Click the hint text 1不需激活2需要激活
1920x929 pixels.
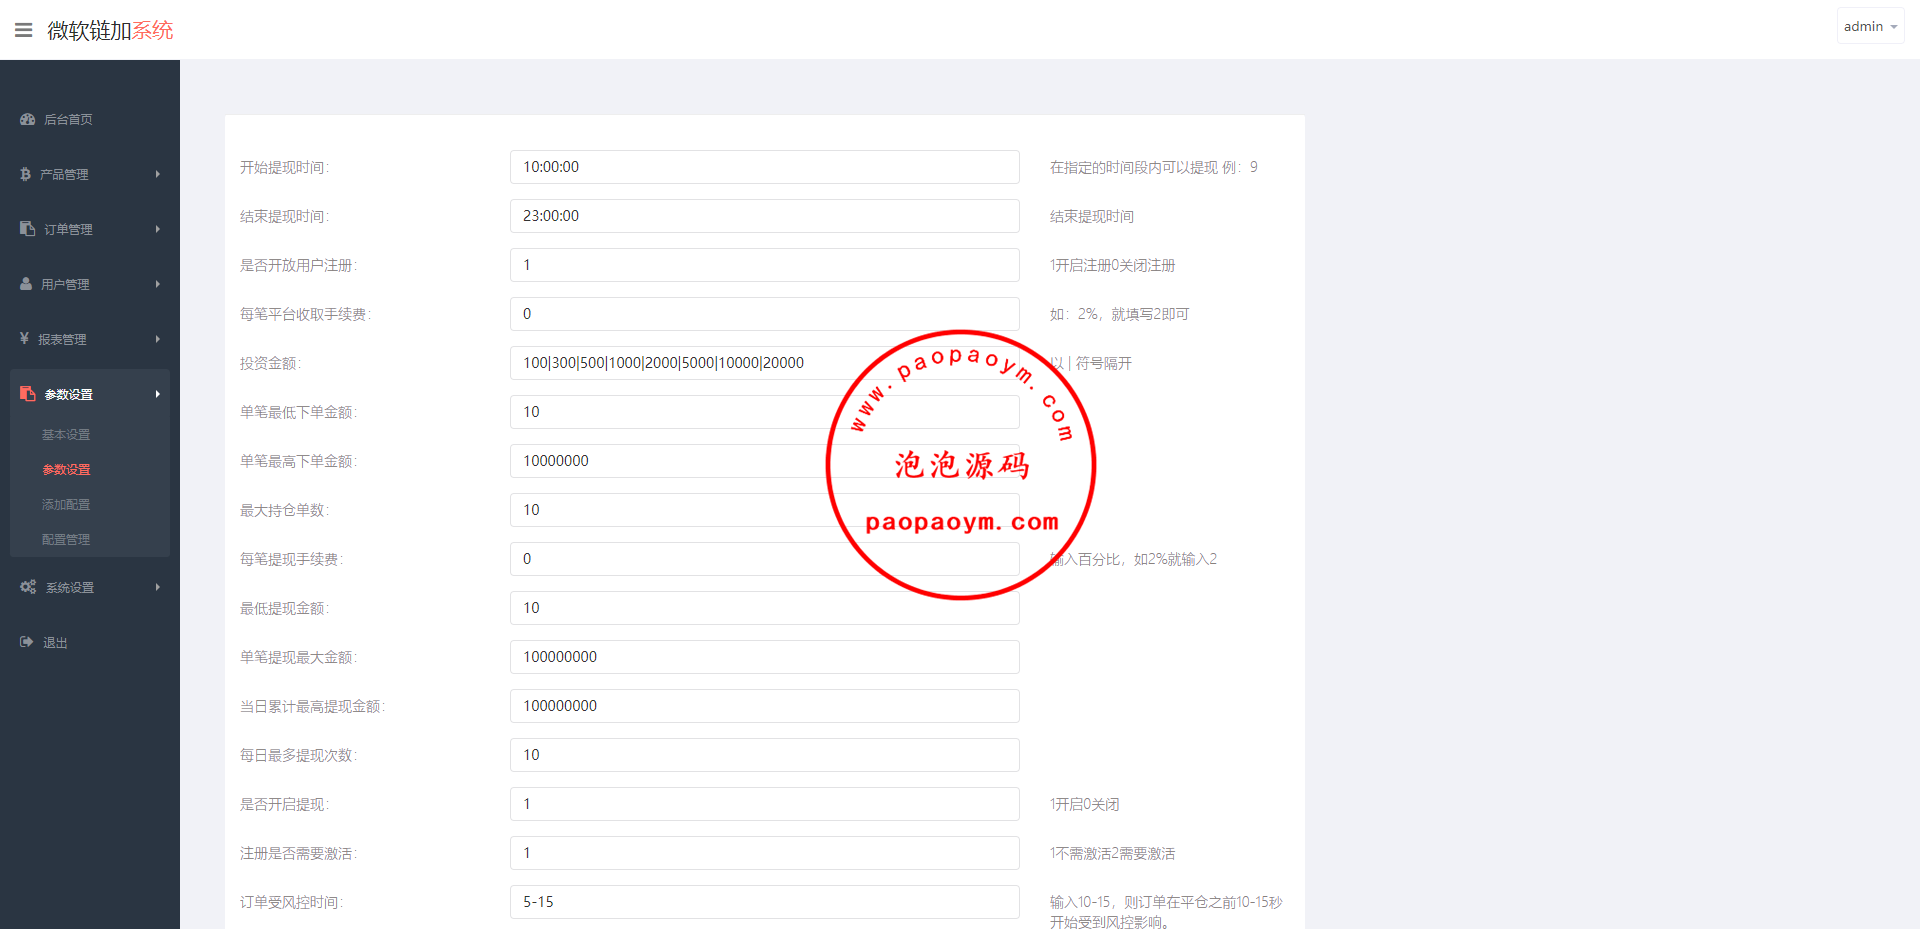1112,853
